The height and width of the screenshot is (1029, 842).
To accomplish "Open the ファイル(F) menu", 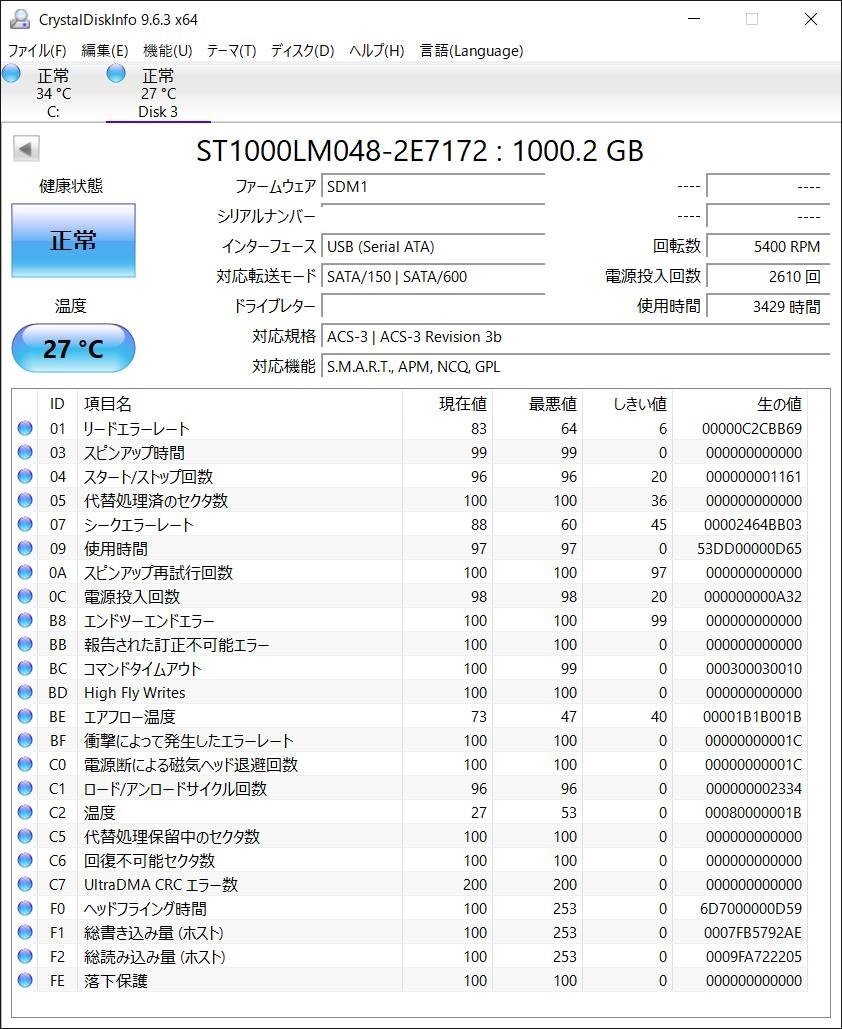I will tap(37, 51).
